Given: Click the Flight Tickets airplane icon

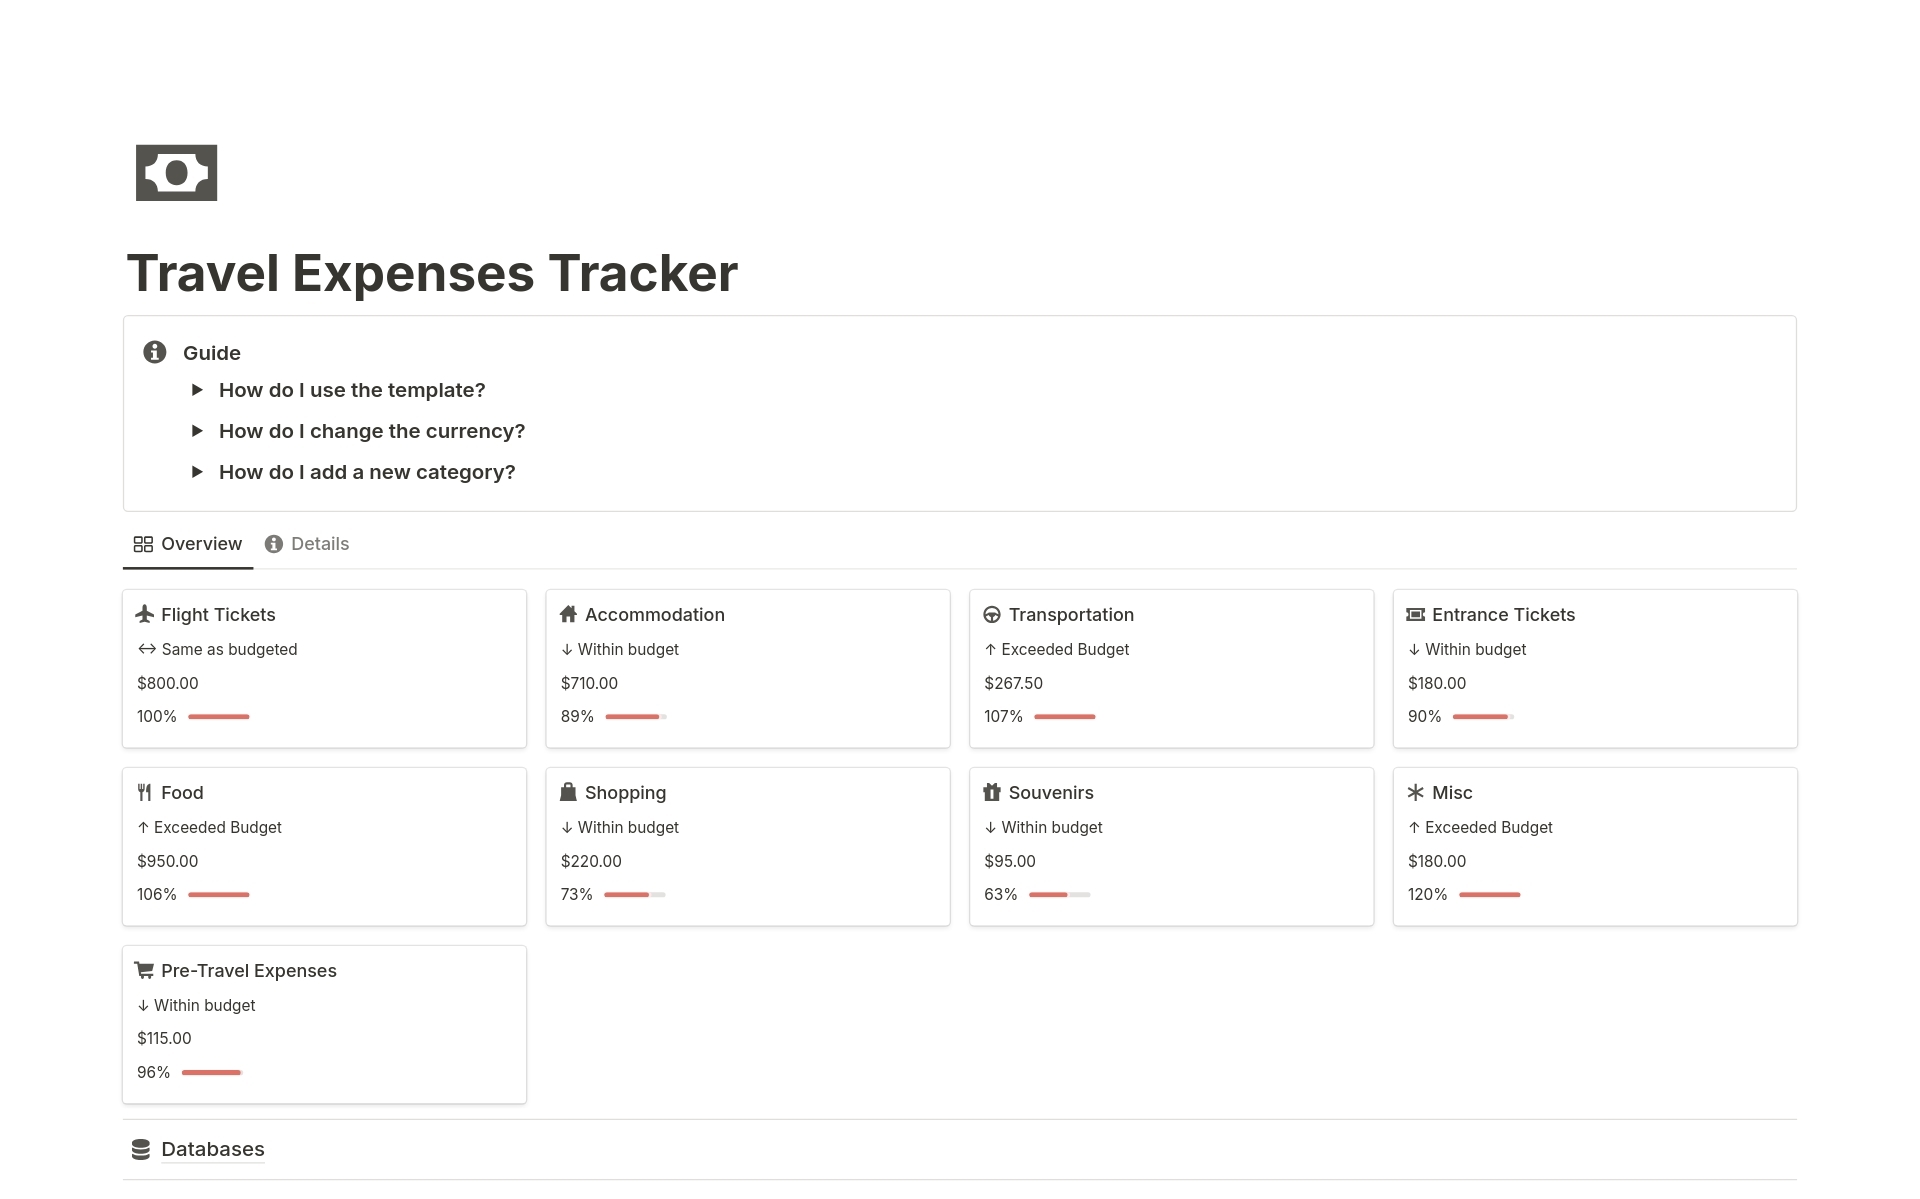Looking at the screenshot, I should click(x=145, y=614).
